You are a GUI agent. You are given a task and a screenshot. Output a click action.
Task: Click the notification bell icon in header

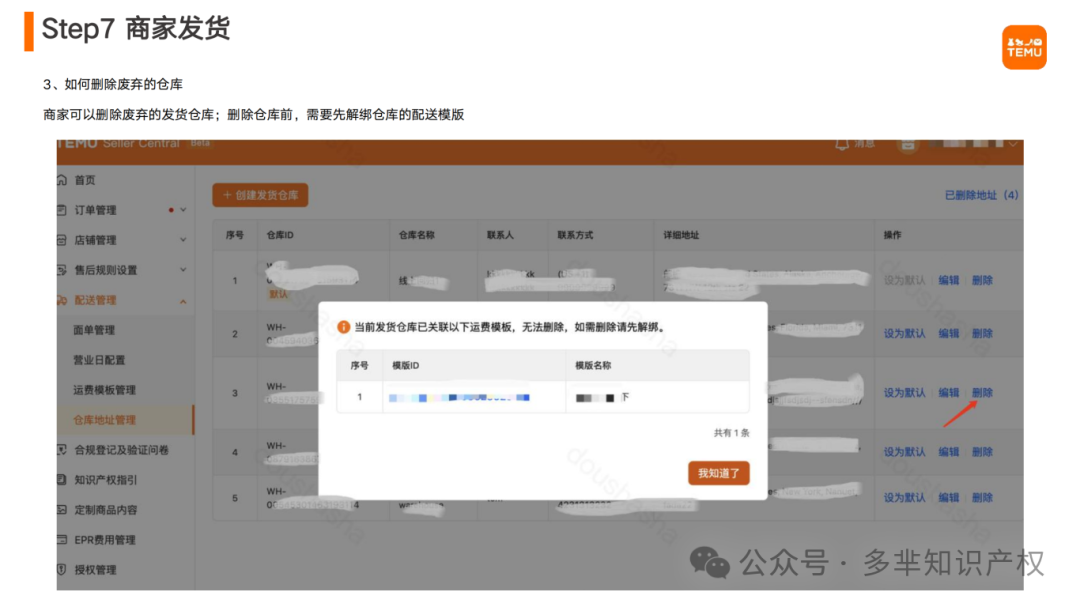pyautogui.click(x=842, y=145)
